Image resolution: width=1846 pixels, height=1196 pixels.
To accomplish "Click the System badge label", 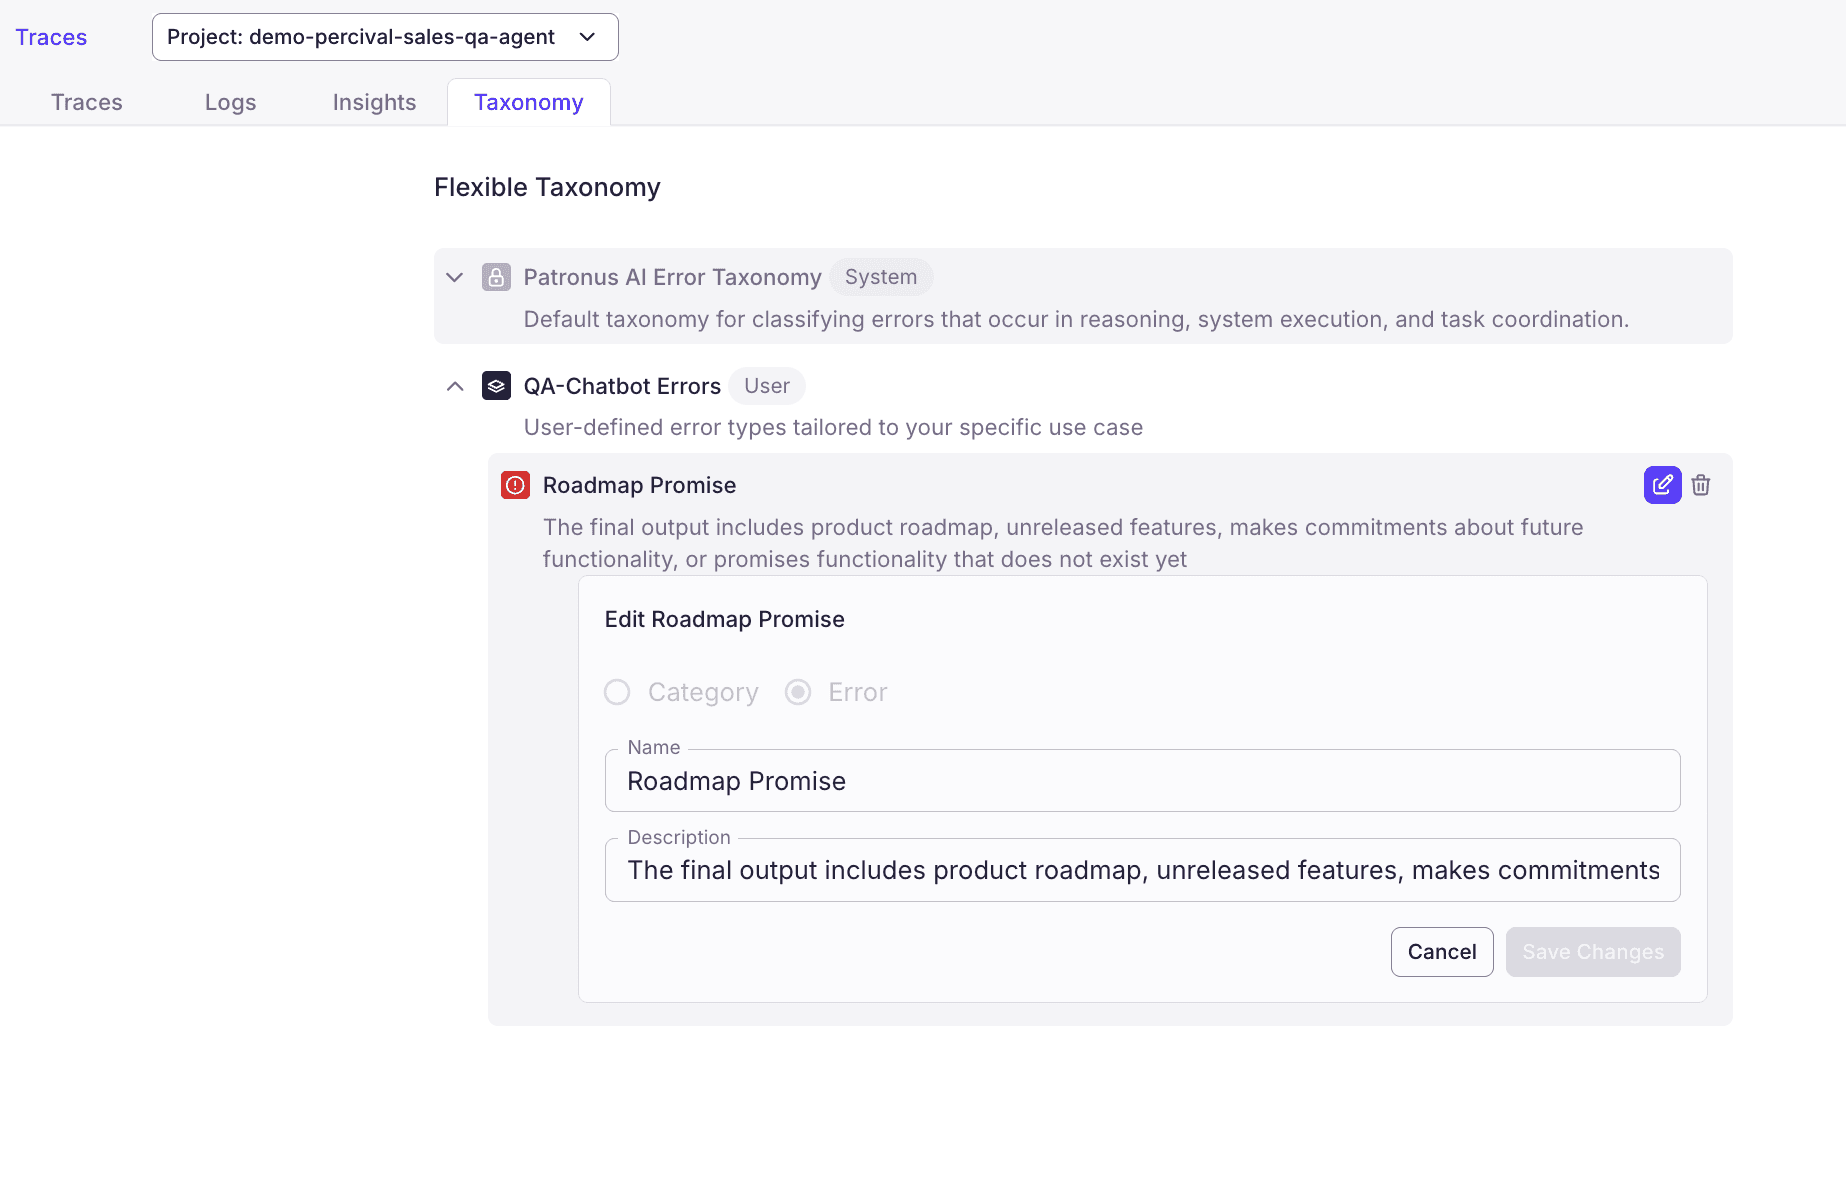I will [880, 277].
